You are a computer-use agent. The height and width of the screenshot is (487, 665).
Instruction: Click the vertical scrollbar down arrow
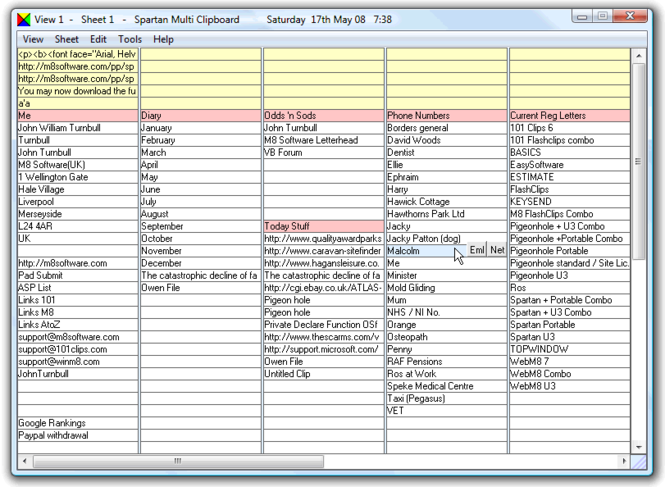638,447
